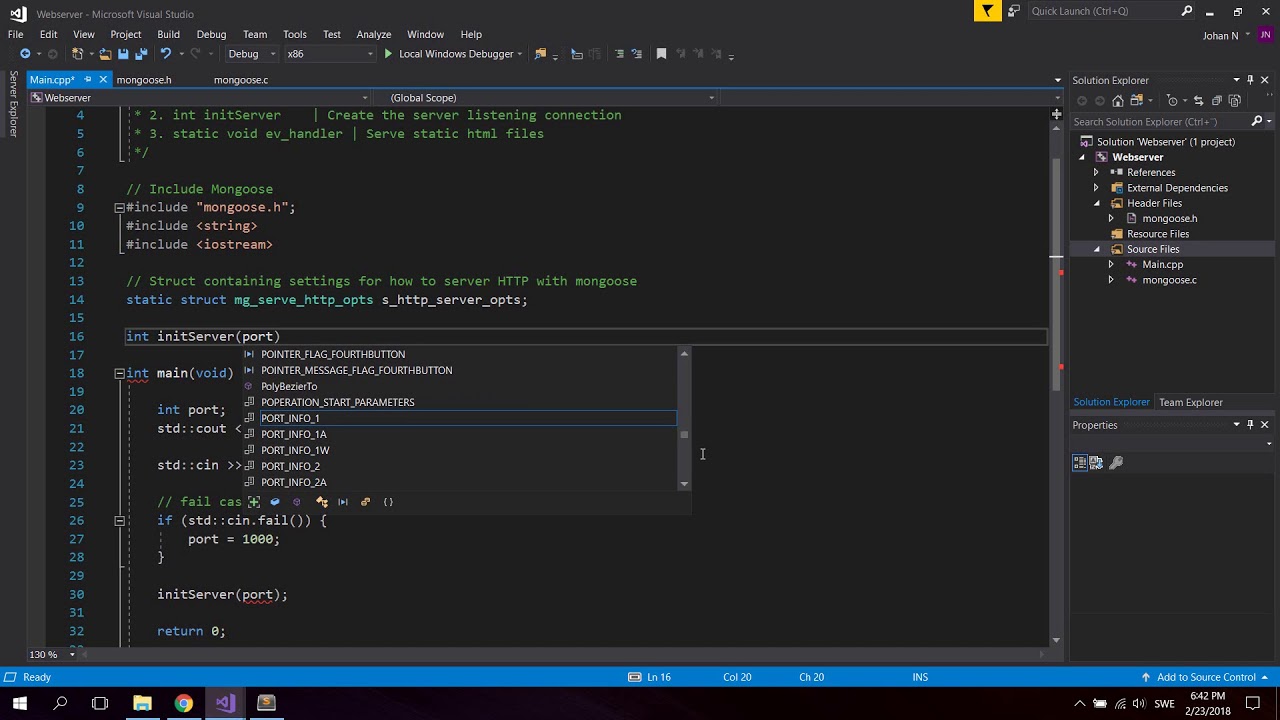This screenshot has width=1280, height=720.
Task: Click the Windows Start button
Action: pyautogui.click(x=20, y=703)
